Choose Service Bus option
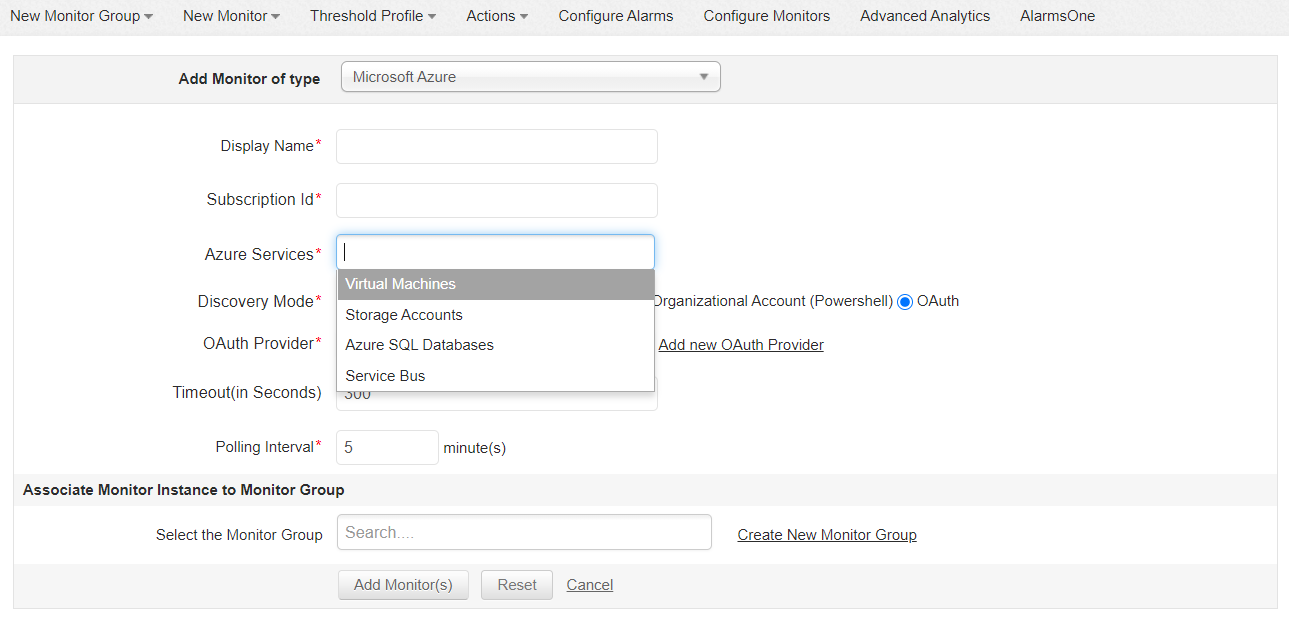Screen dimensions: 1289x626 [x=496, y=376]
